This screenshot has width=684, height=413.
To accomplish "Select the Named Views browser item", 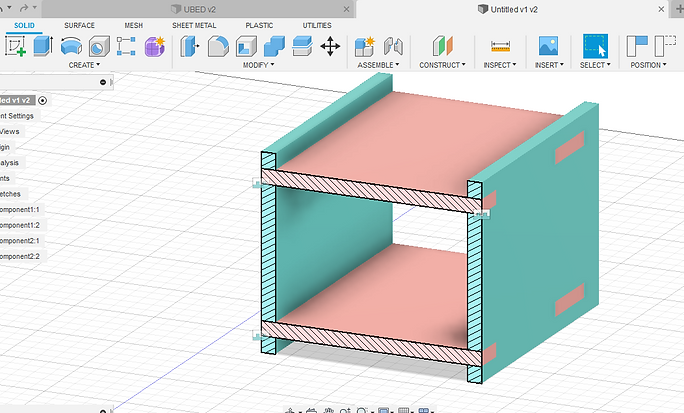I will tap(10, 132).
